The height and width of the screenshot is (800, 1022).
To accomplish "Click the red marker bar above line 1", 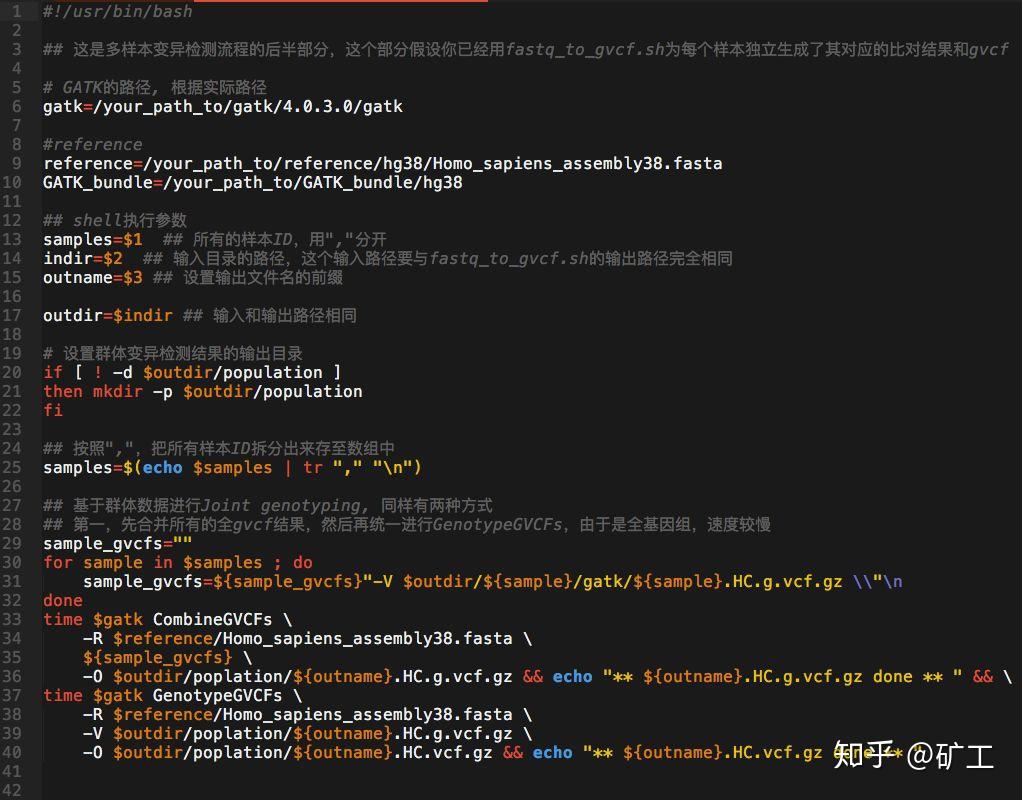I will (340, 4).
